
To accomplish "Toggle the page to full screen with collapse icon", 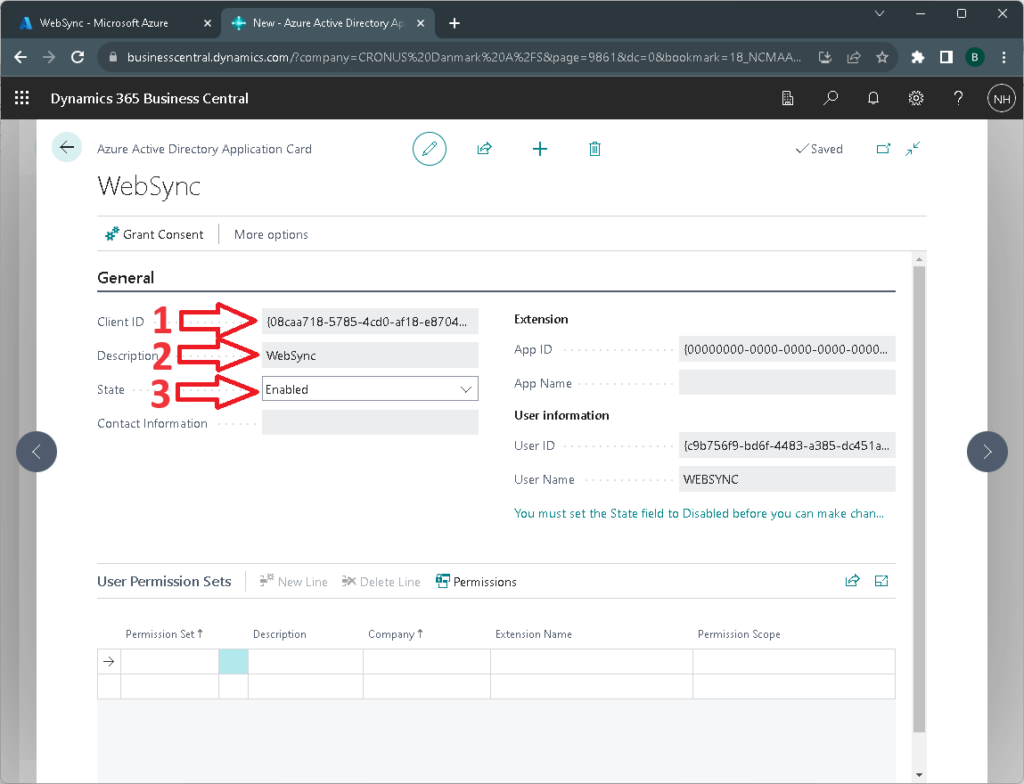I will tap(912, 148).
